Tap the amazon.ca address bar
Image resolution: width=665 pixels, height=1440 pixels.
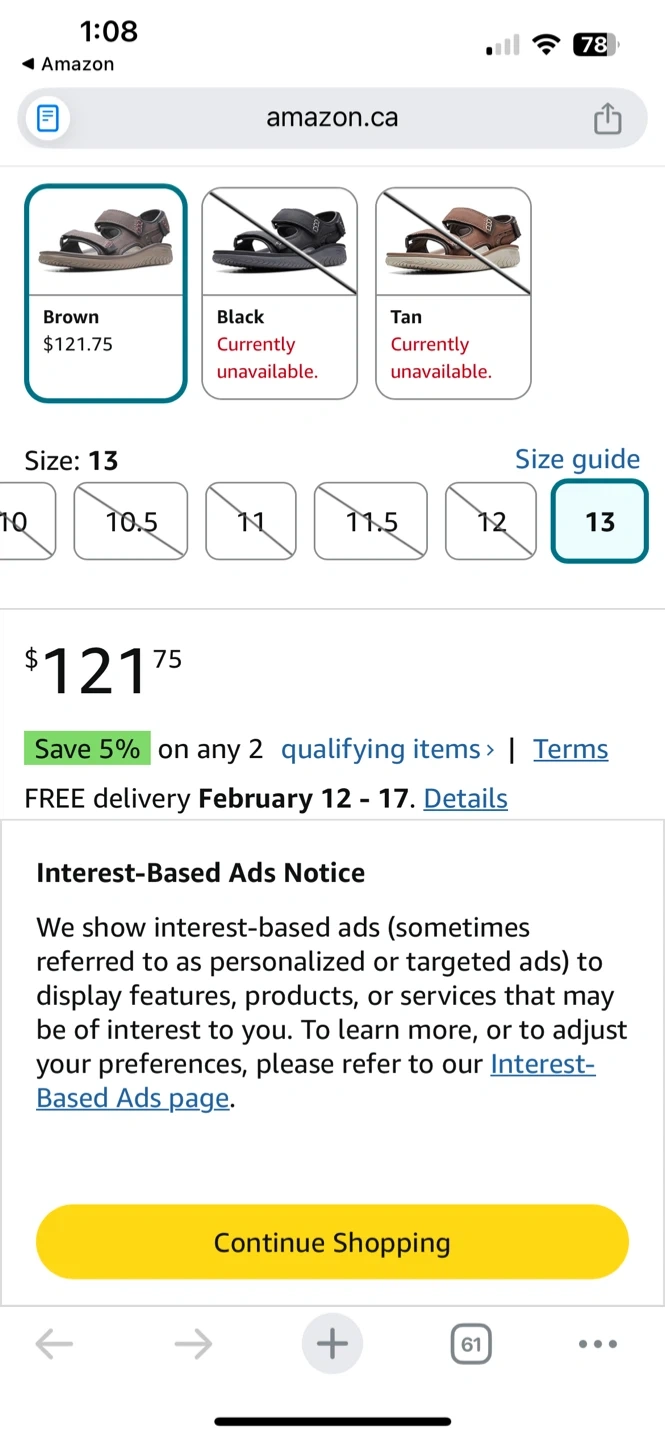point(332,118)
